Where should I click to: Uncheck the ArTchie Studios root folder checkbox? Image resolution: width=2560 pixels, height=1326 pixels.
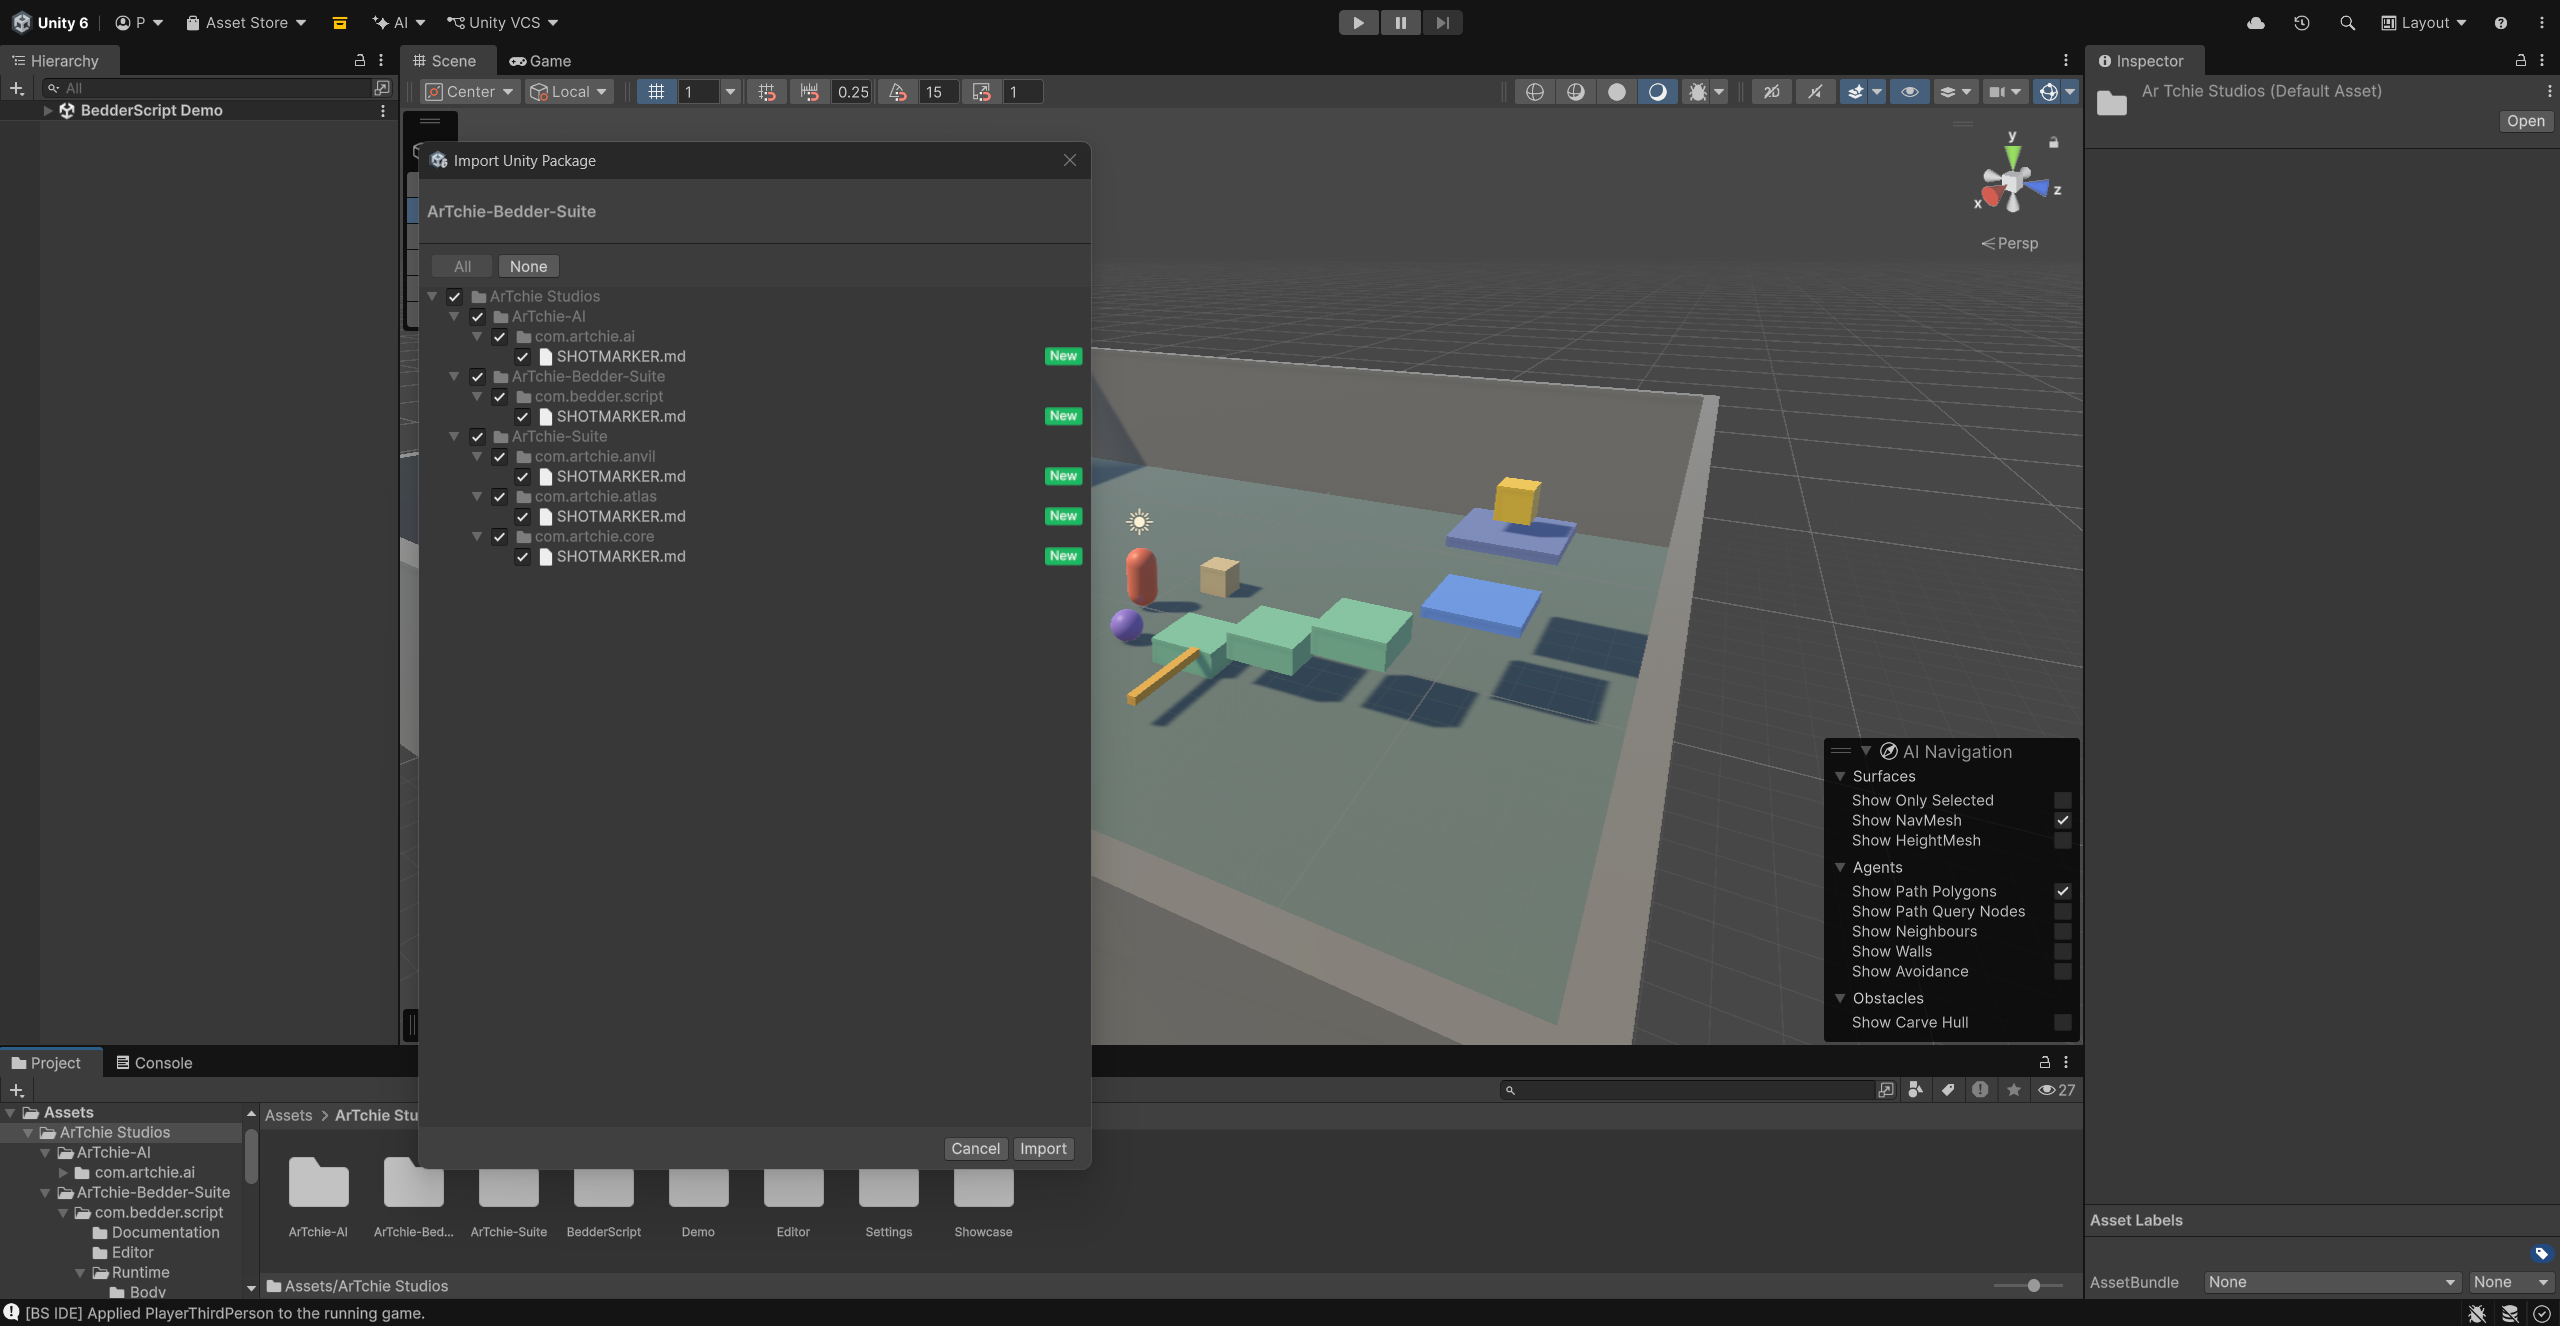[x=455, y=297]
